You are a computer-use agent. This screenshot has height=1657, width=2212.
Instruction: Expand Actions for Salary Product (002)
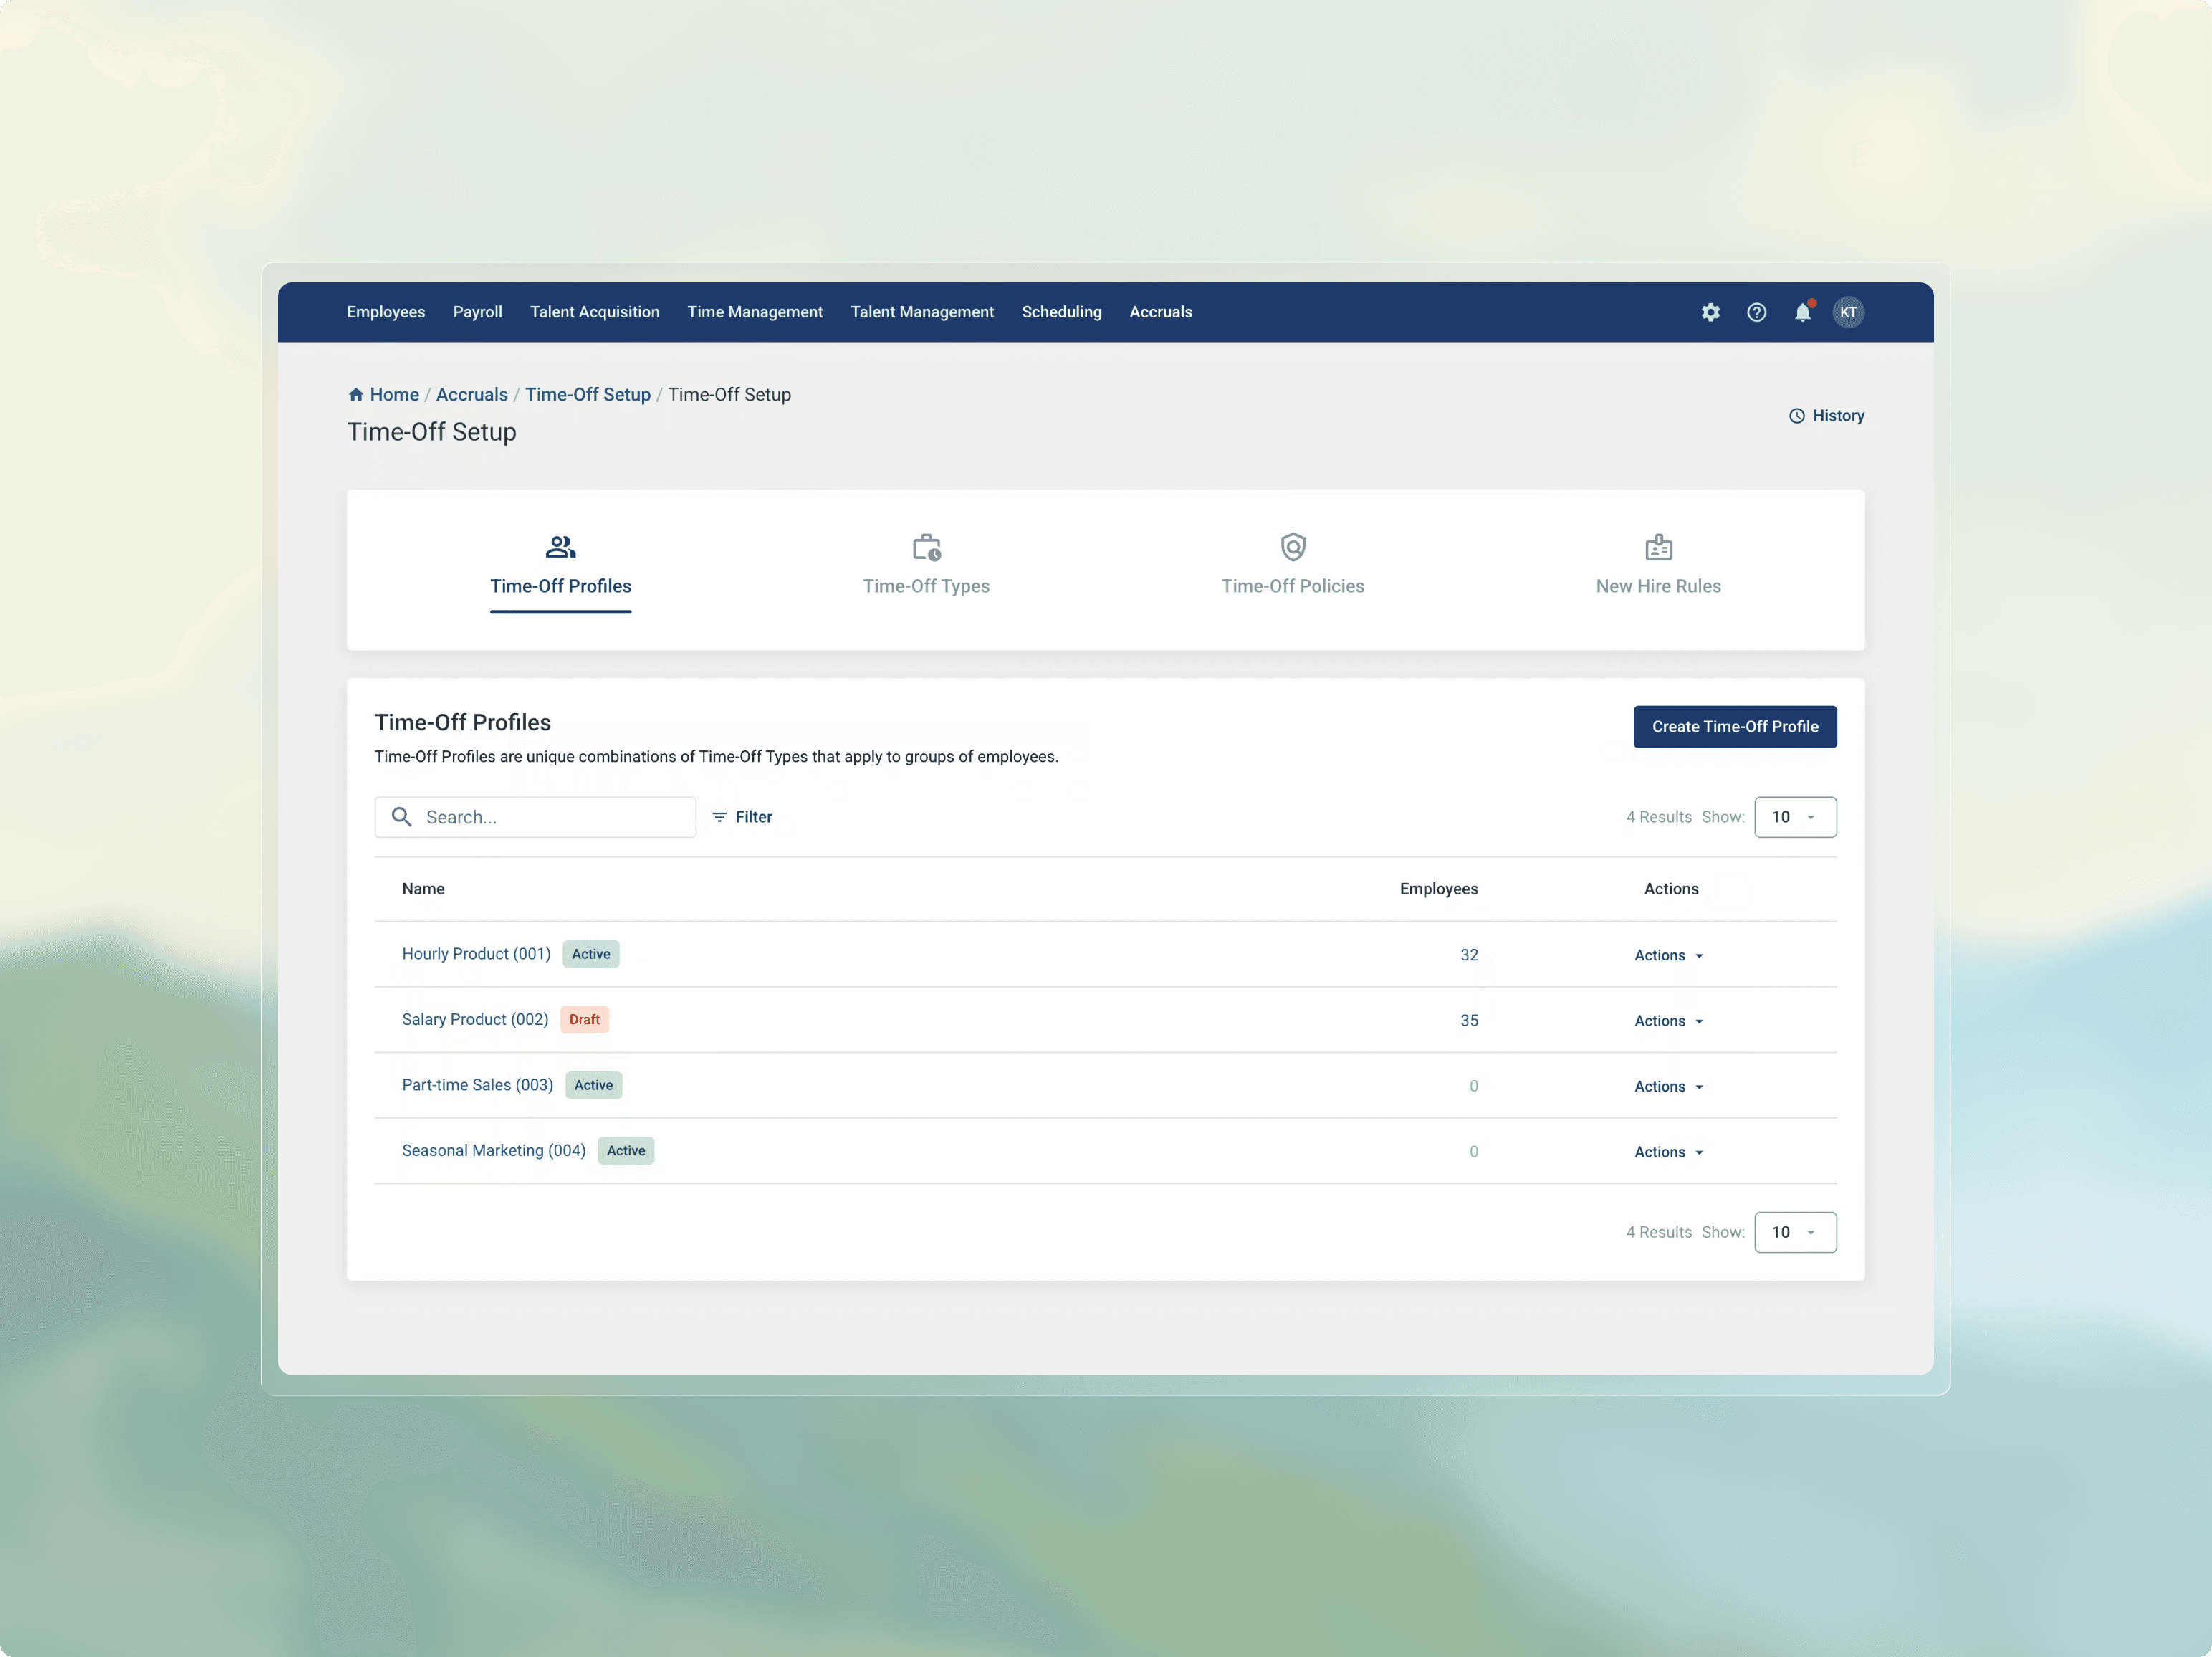pyautogui.click(x=1668, y=1021)
